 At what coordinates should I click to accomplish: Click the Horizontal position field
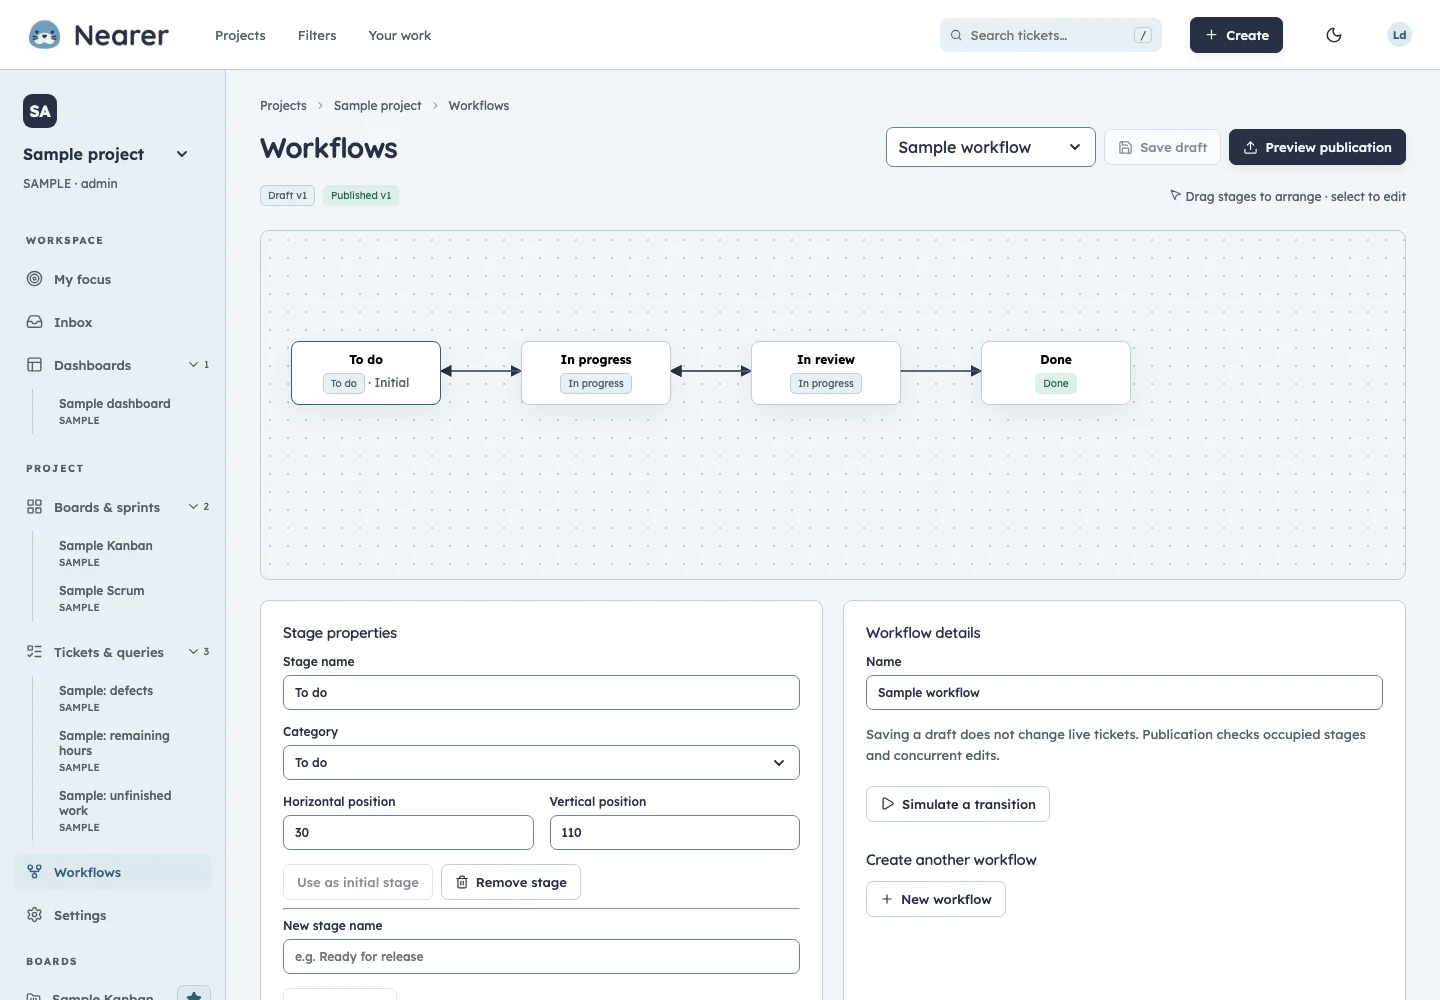pos(408,832)
